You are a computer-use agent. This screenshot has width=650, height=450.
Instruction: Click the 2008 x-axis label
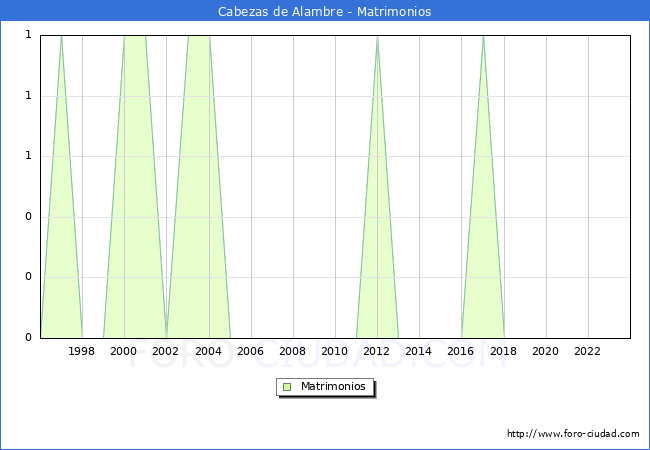292,351
